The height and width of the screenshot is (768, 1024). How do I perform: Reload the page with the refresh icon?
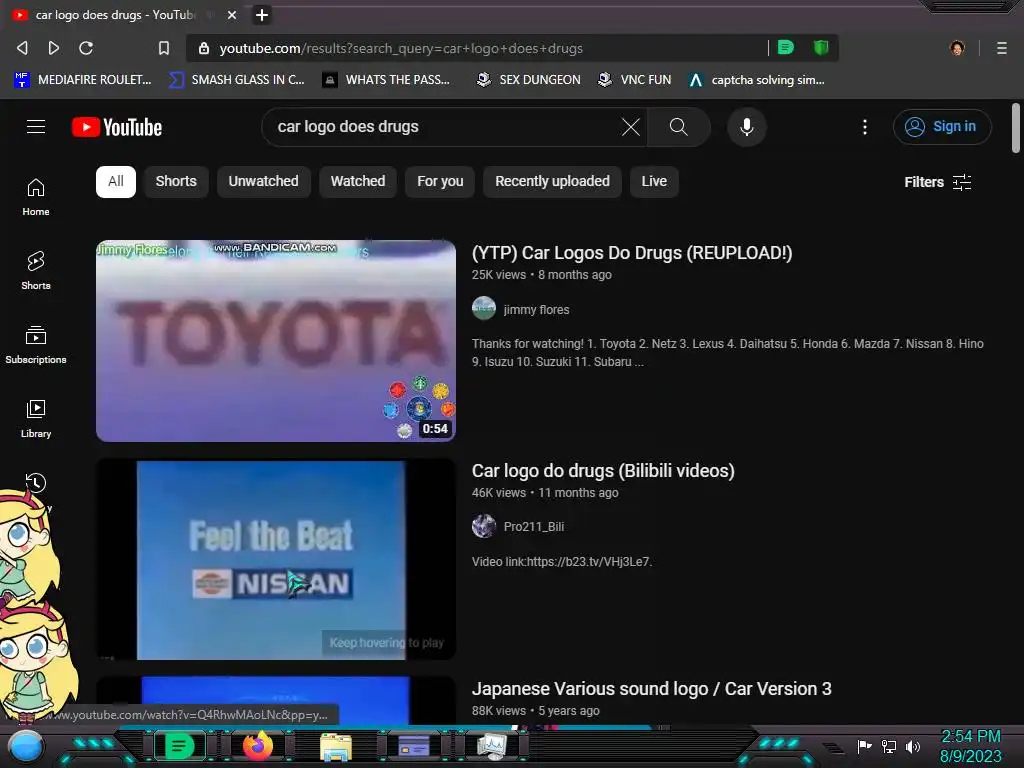[x=86, y=48]
